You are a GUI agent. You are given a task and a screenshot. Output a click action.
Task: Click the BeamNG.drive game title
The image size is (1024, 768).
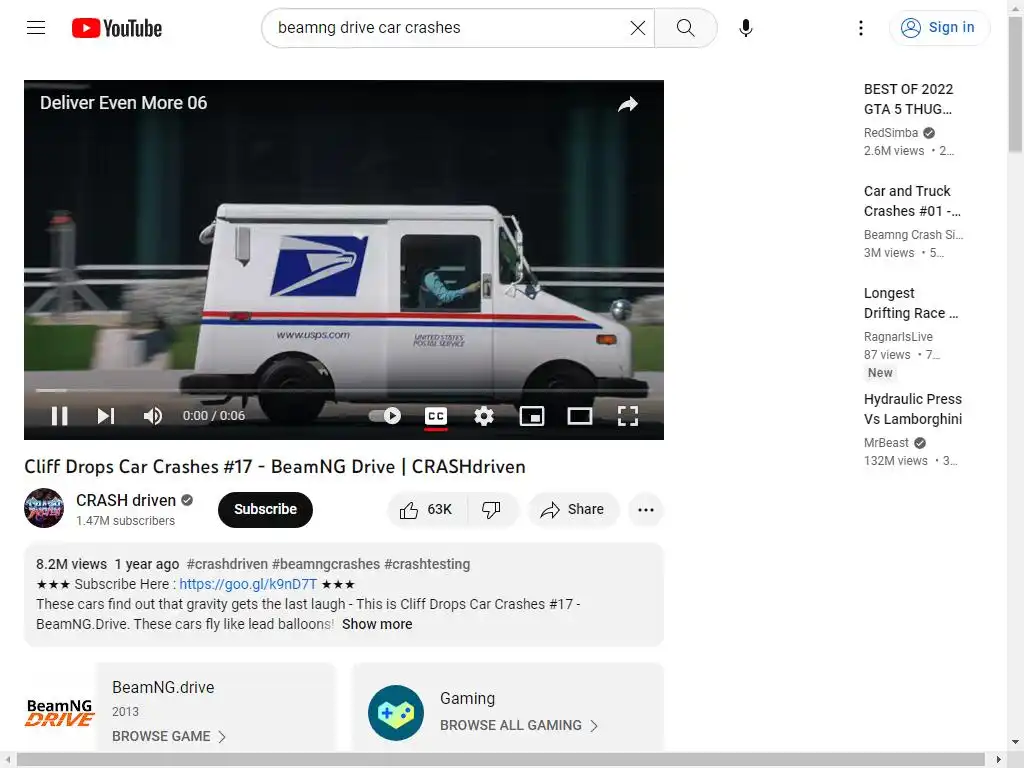tap(163, 688)
